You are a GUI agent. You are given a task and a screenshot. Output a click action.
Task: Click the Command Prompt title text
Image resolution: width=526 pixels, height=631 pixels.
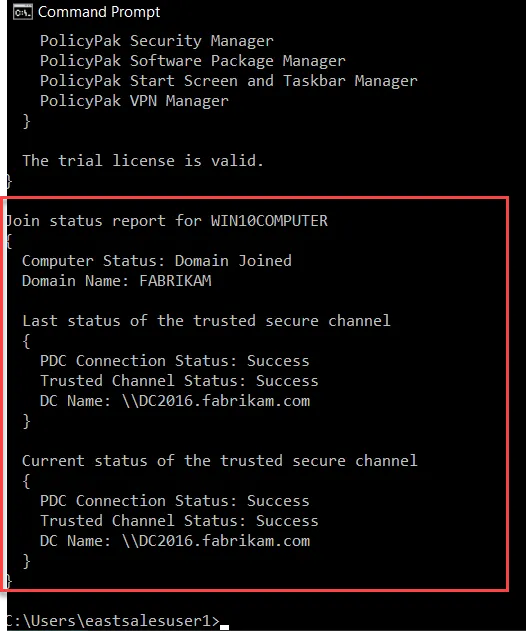[x=99, y=12]
